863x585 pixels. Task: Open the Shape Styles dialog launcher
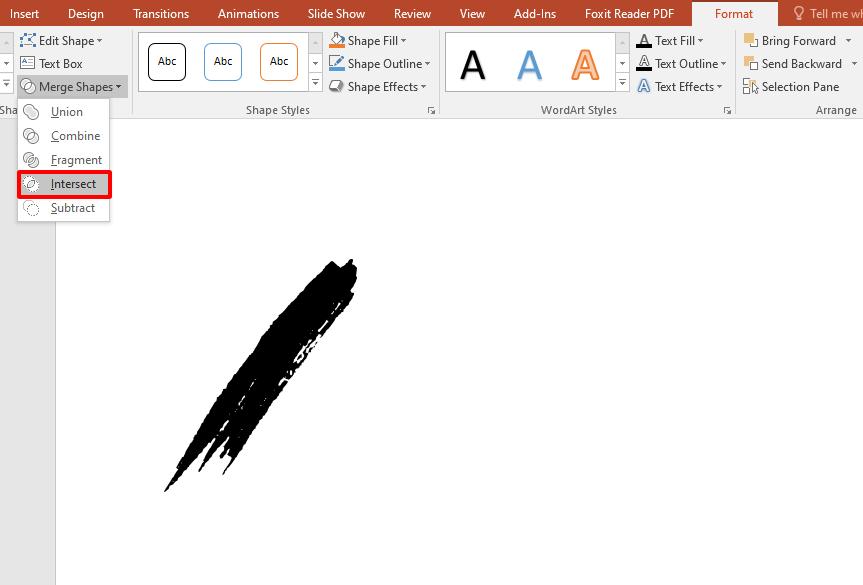coord(431,110)
